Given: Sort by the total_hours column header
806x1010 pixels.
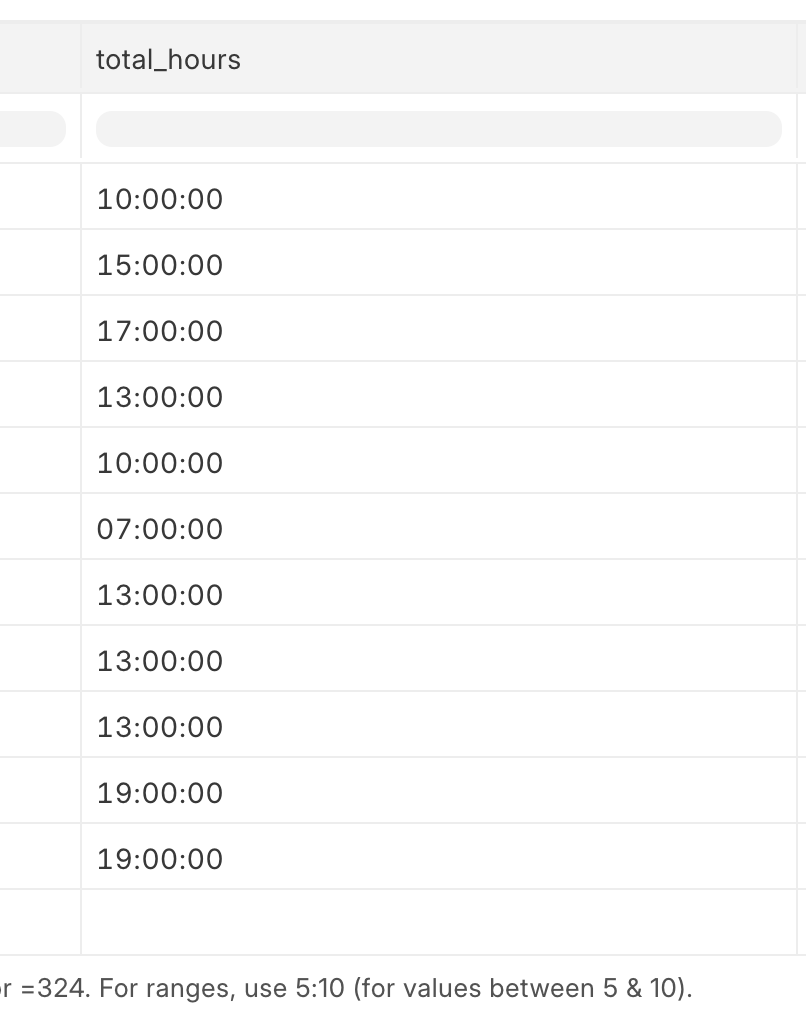Looking at the screenshot, I should (439, 59).
